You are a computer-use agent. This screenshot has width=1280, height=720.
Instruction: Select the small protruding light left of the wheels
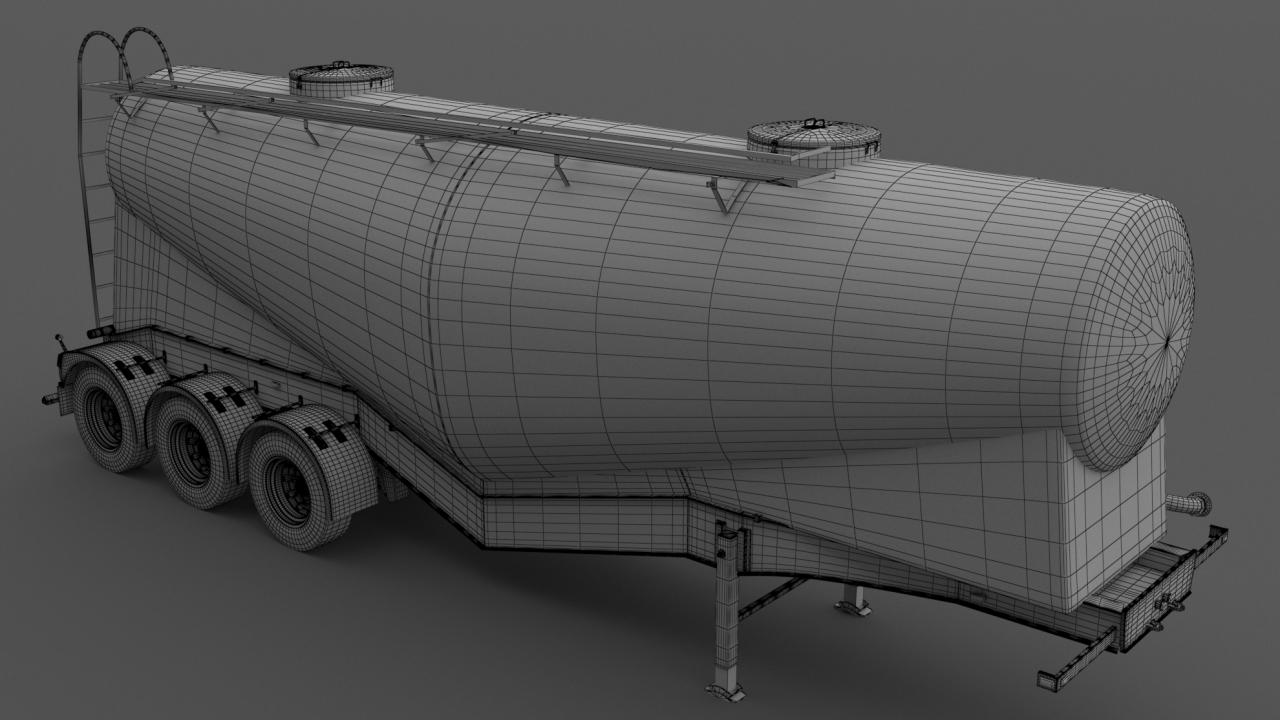pyautogui.click(x=50, y=400)
